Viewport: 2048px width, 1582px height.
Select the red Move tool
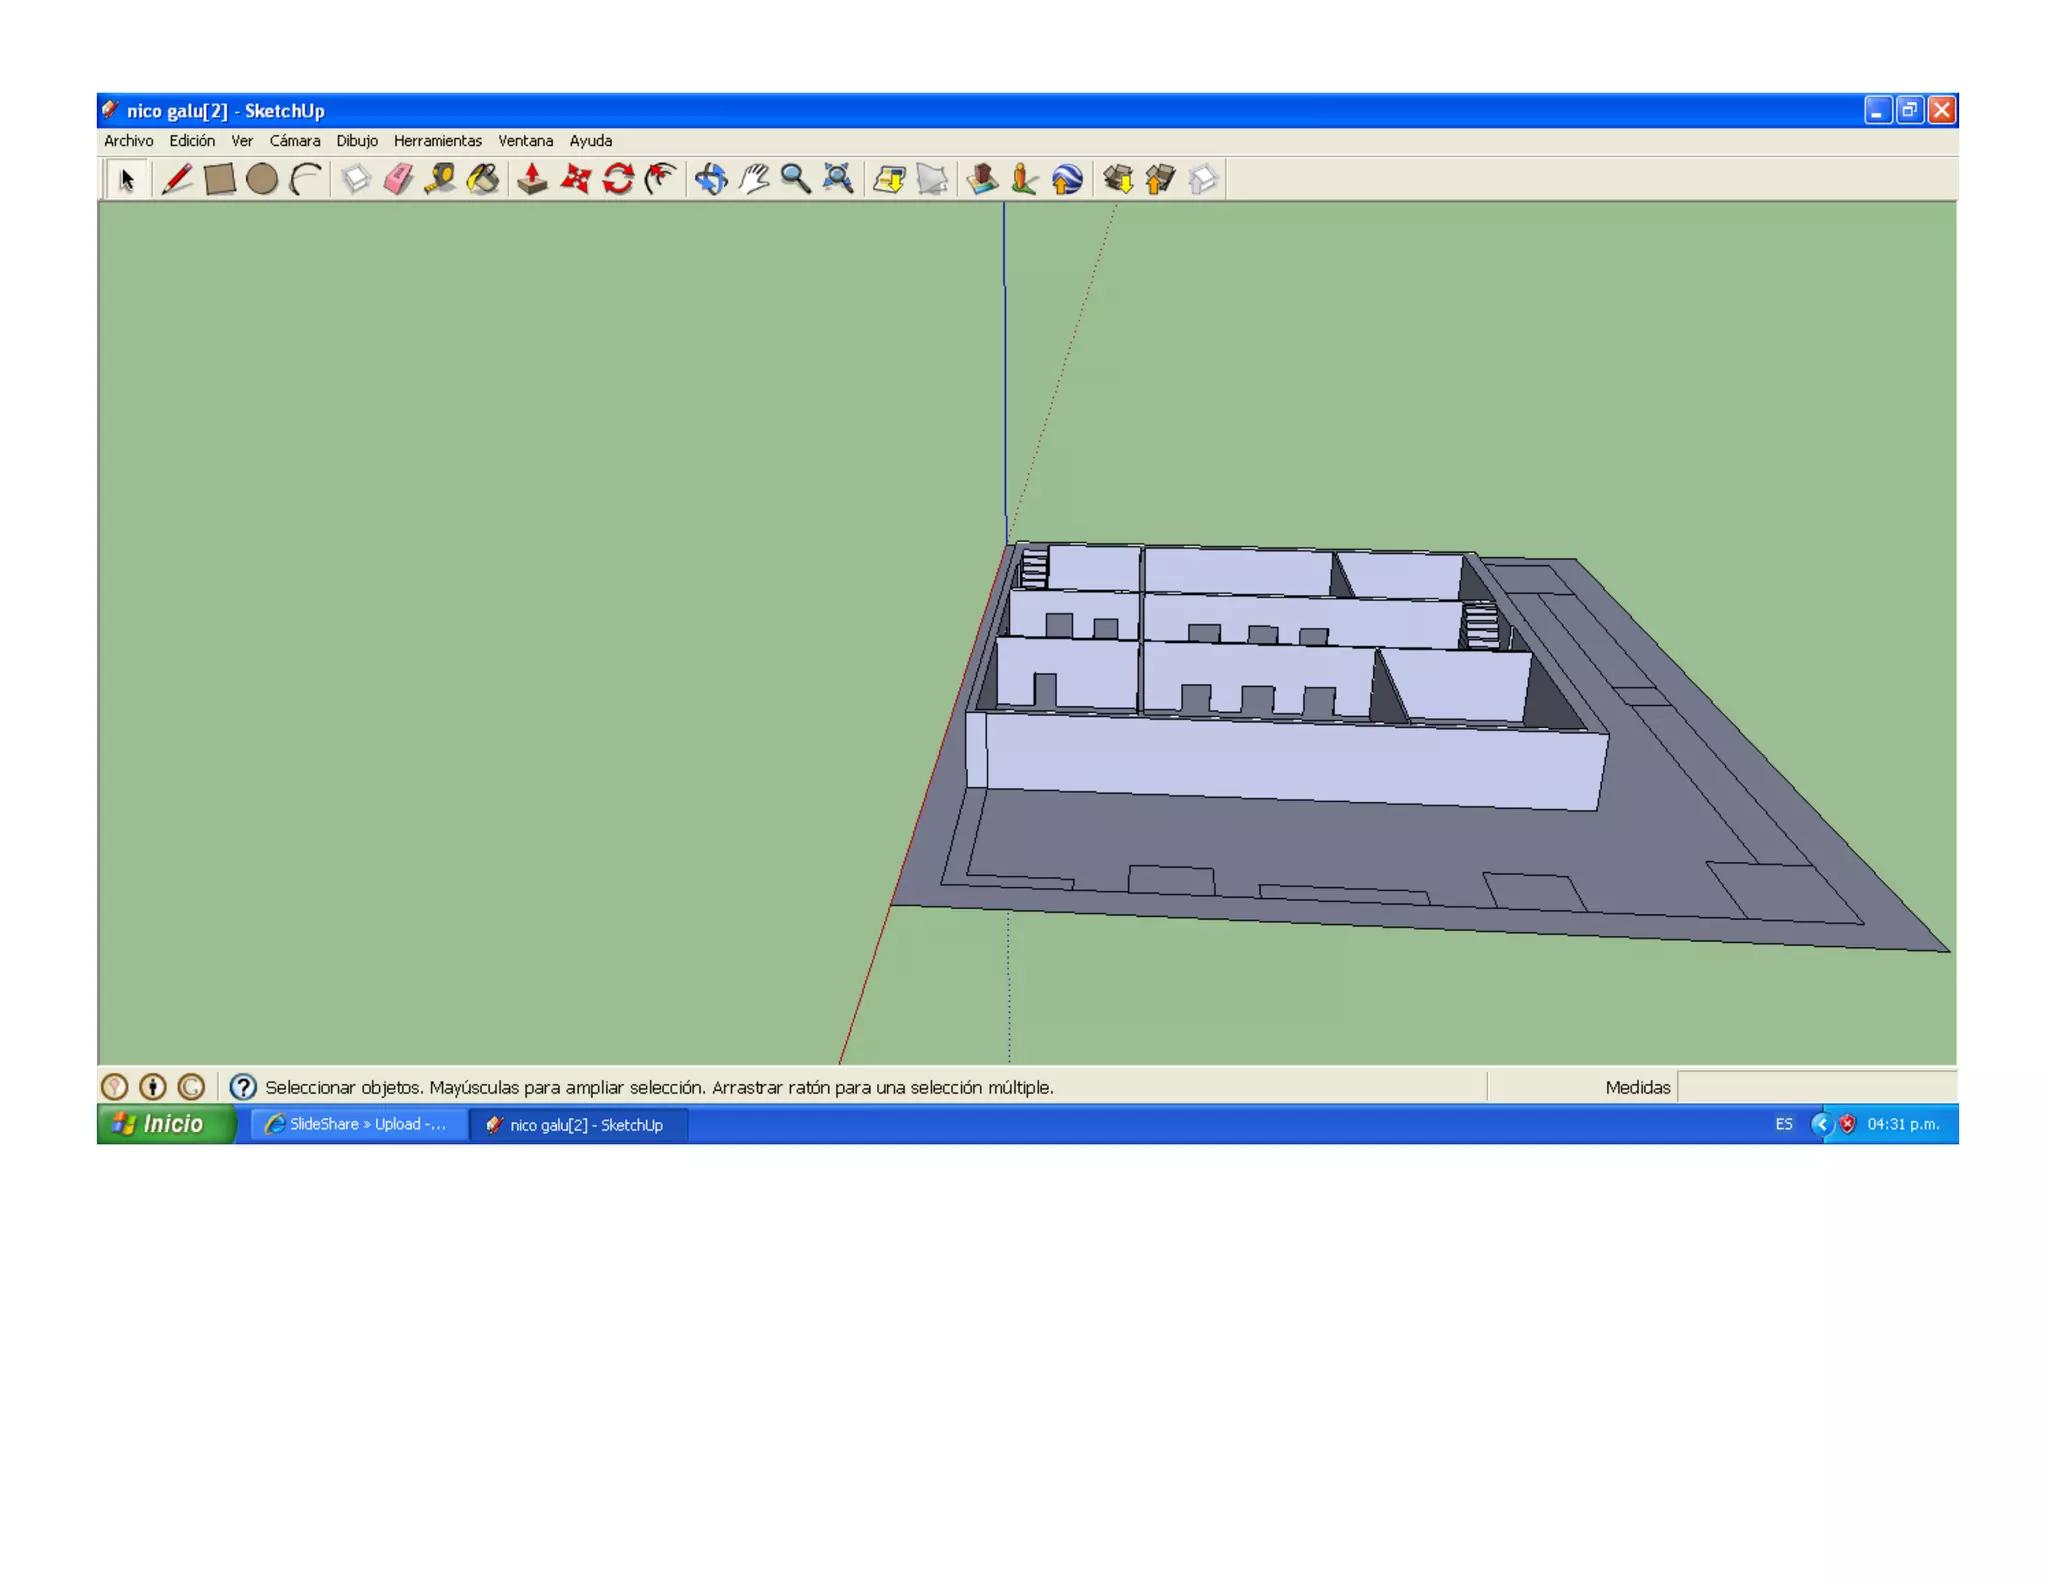(x=576, y=180)
